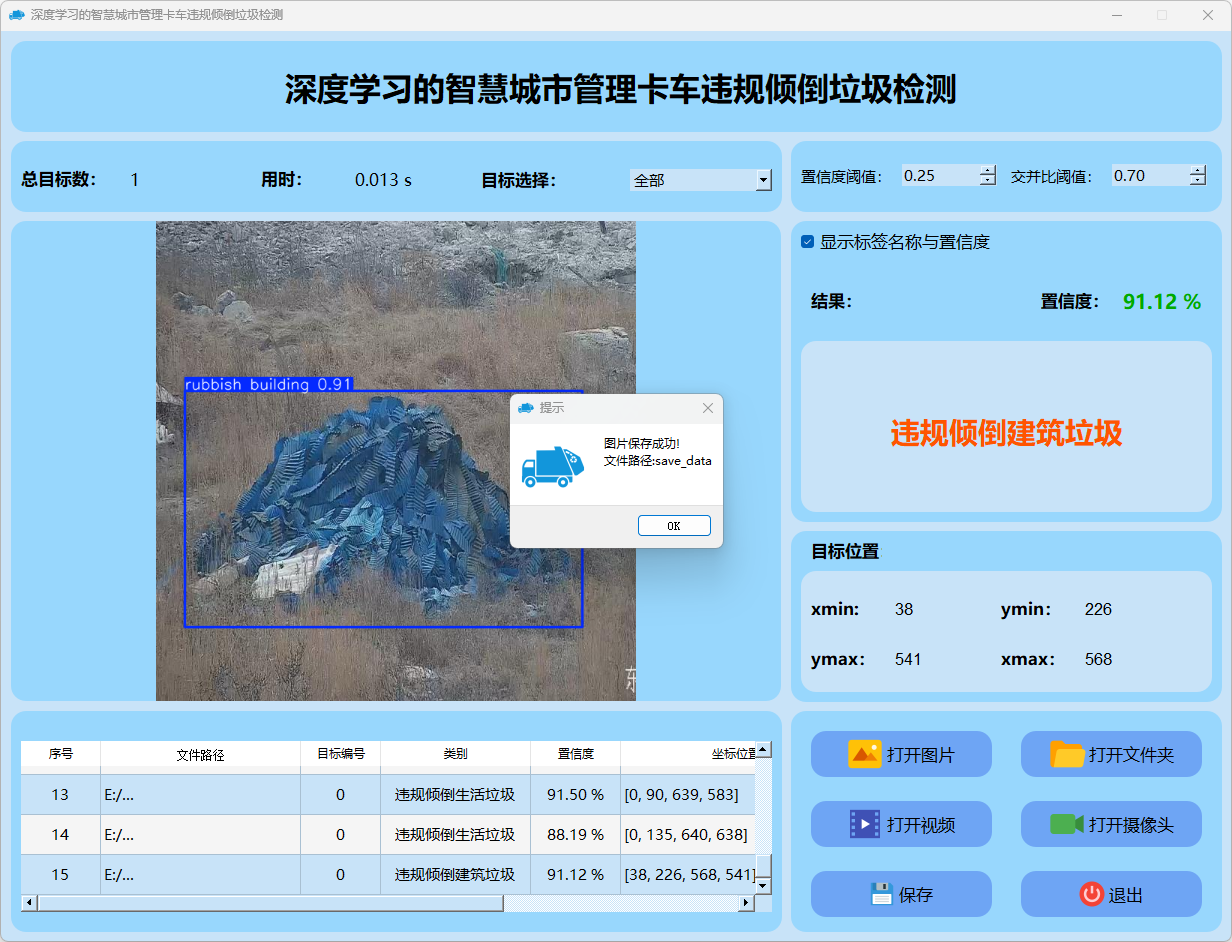Click the 类别 column header

(455, 754)
